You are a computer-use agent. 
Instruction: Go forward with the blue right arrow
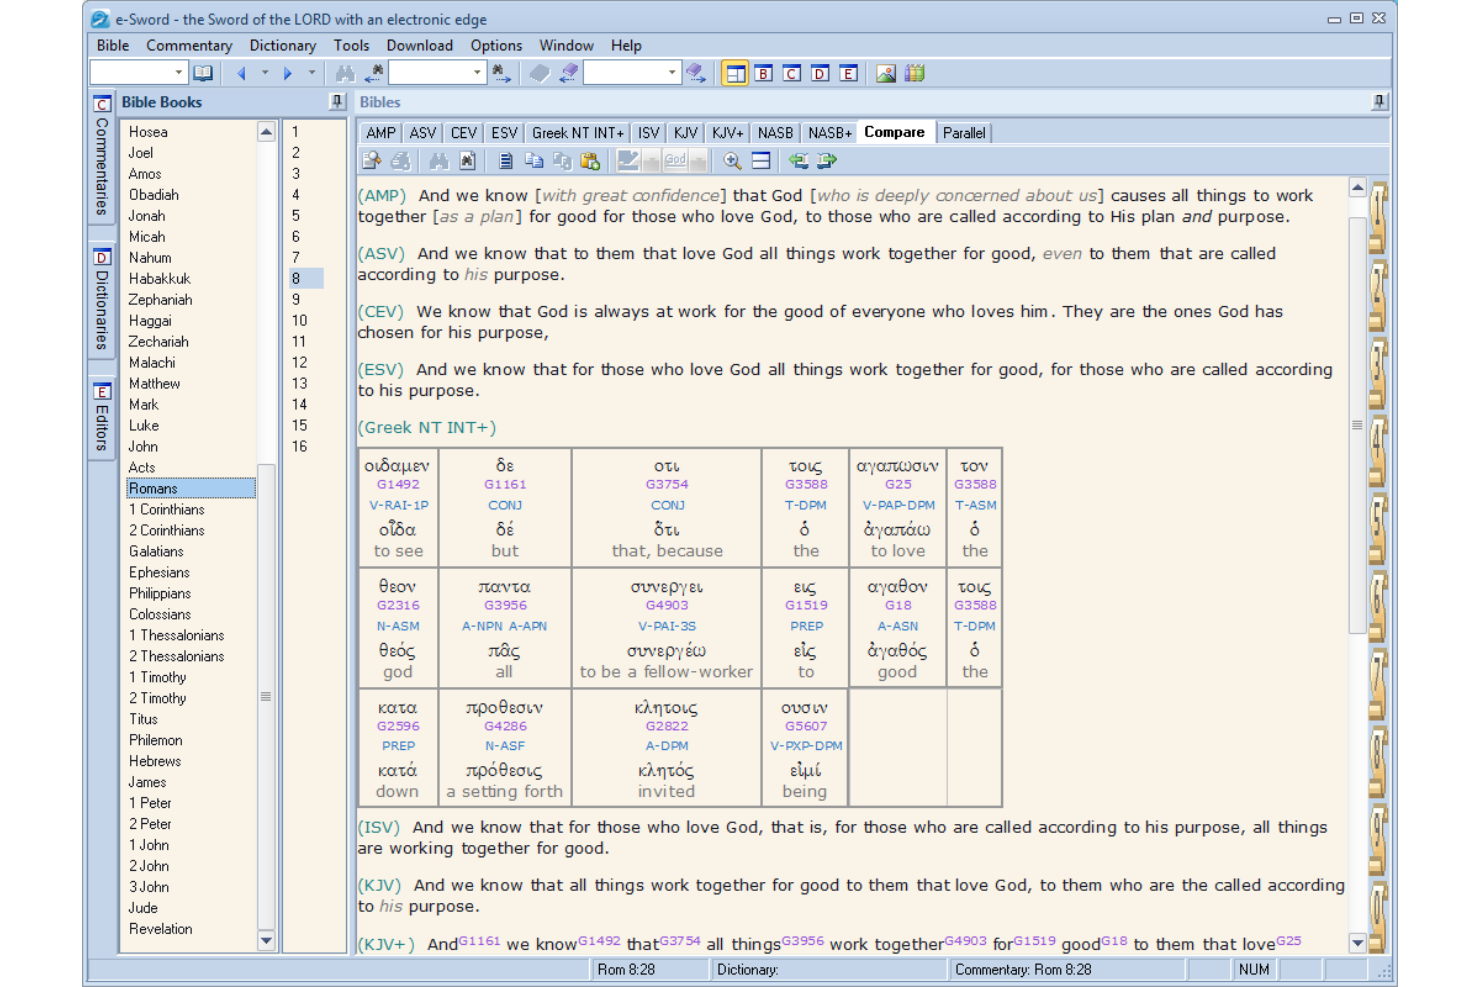pyautogui.click(x=288, y=73)
